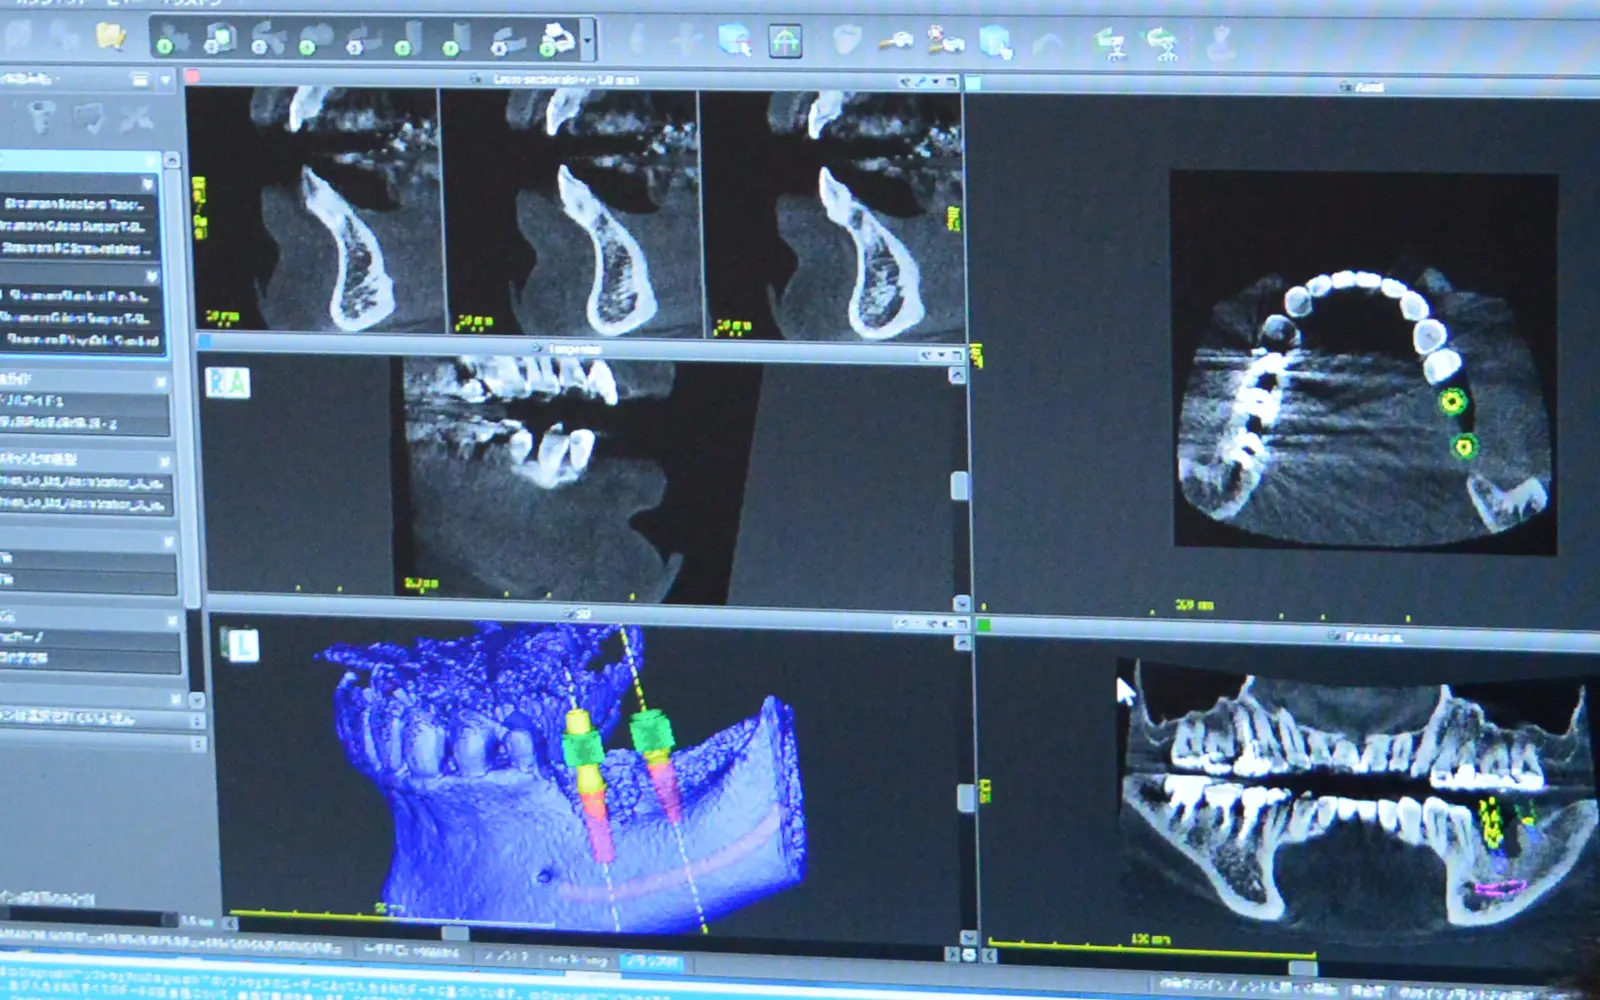Viewport: 1600px width, 1000px height.
Task: Open the left panel layout dropdown arrow
Action: pyautogui.click(x=165, y=79)
